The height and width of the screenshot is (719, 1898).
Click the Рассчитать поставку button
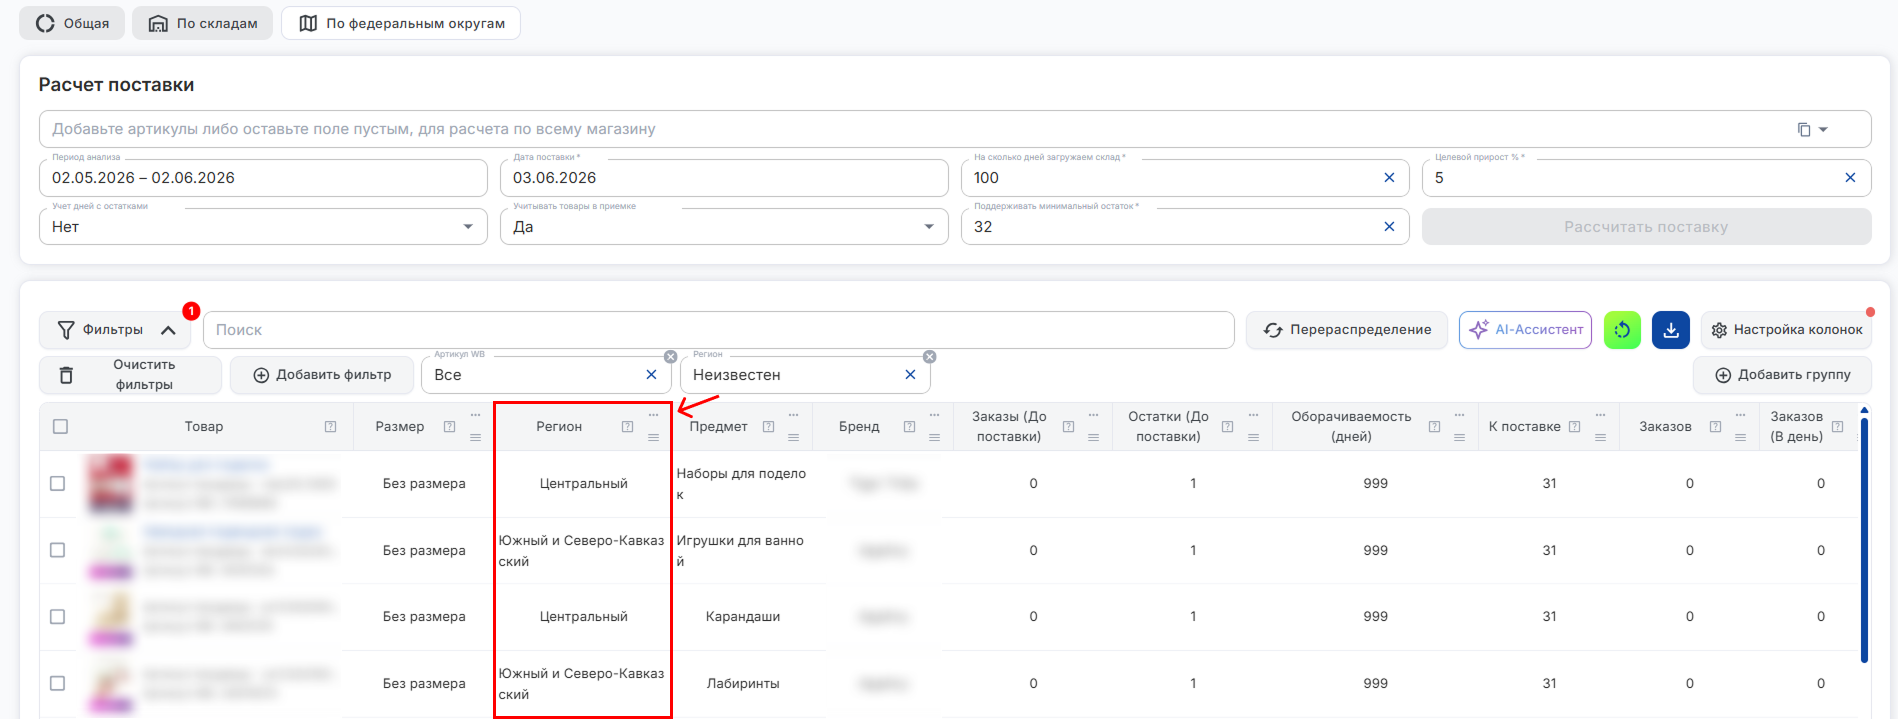[x=1646, y=227]
